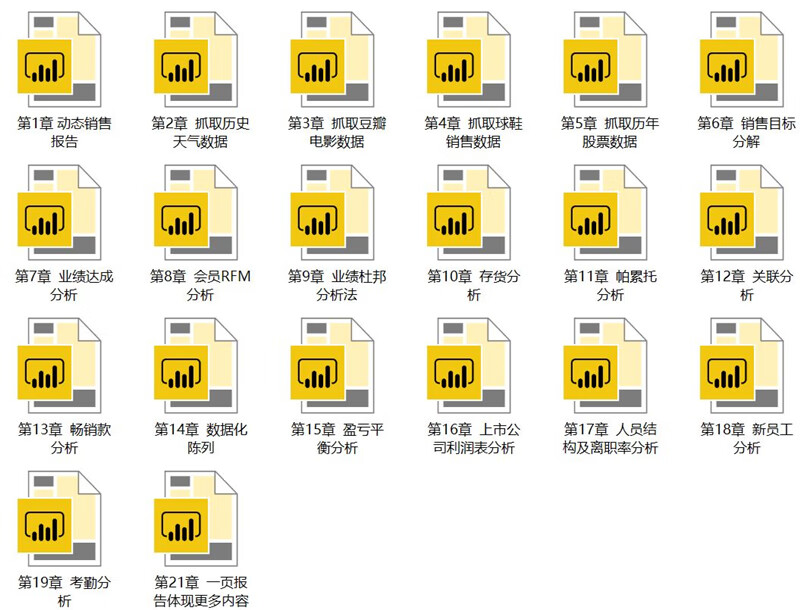Select the 第1章 动态销售报告 file icon
The width and height of the screenshot is (800, 610).
click(x=59, y=59)
